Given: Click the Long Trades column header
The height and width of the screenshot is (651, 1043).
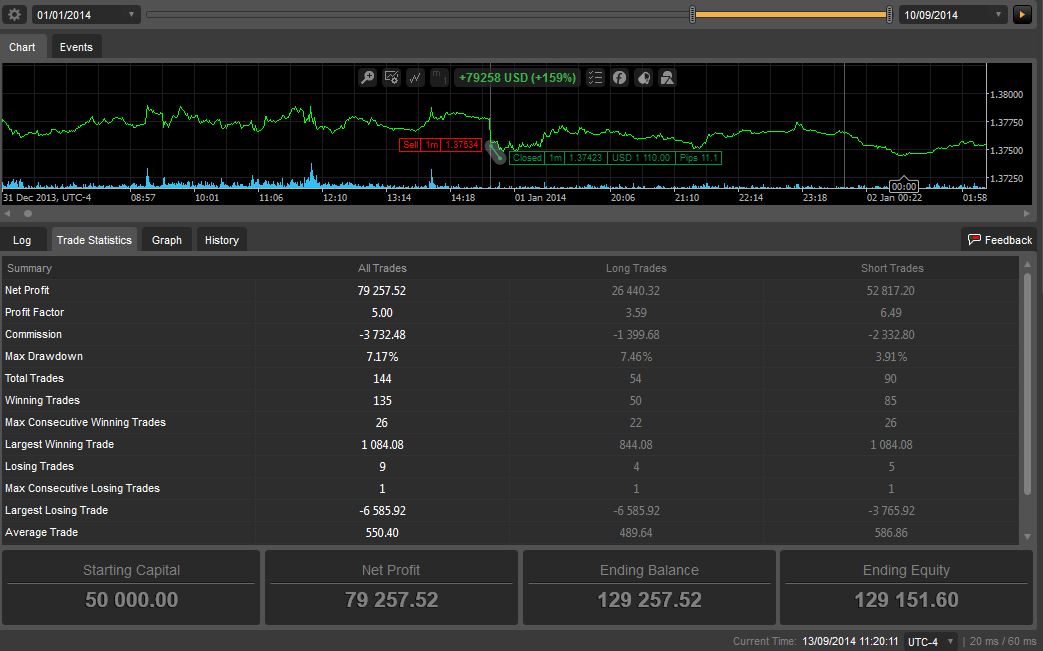Looking at the screenshot, I should pos(636,268).
